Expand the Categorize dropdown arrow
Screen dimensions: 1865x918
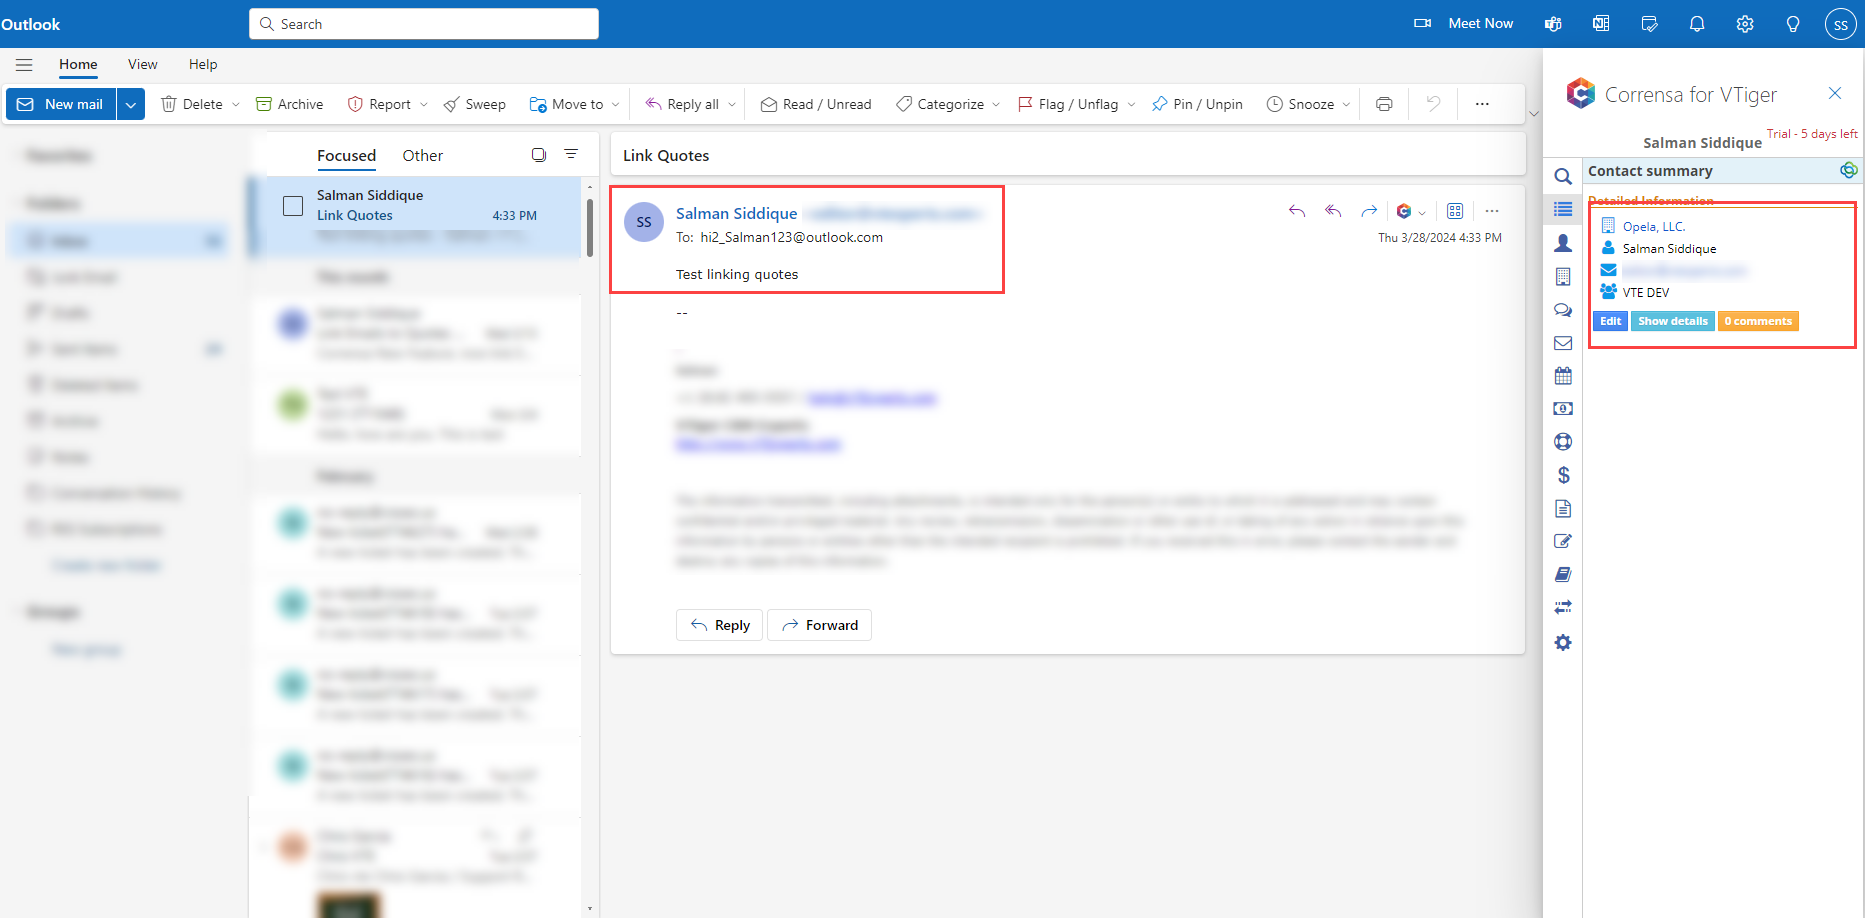pos(996,104)
